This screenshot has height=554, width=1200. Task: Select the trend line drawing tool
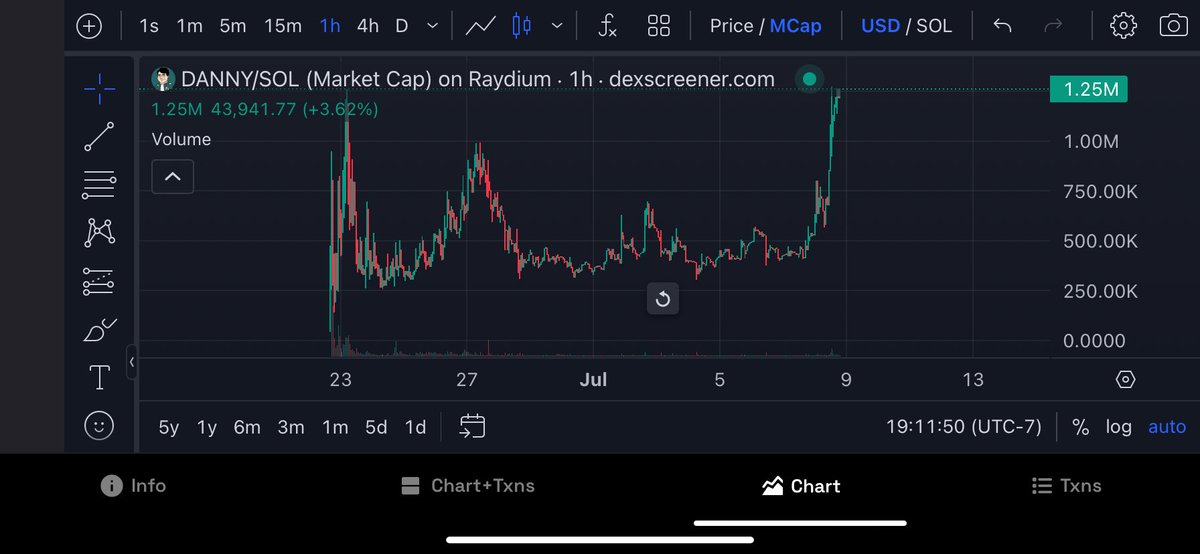(99, 136)
